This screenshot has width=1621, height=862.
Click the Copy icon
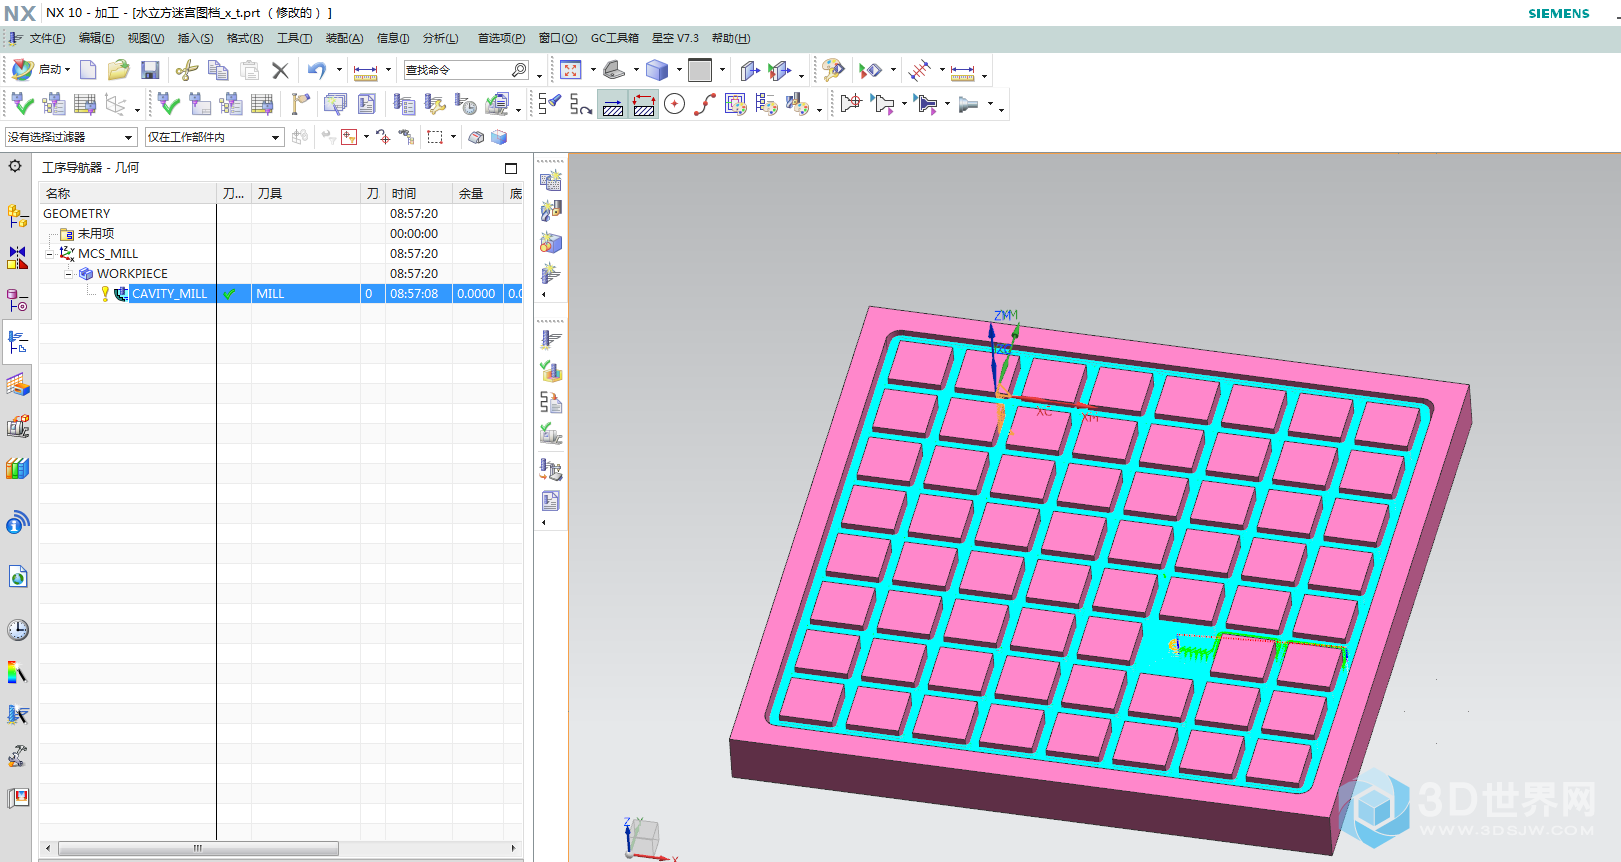tap(218, 70)
